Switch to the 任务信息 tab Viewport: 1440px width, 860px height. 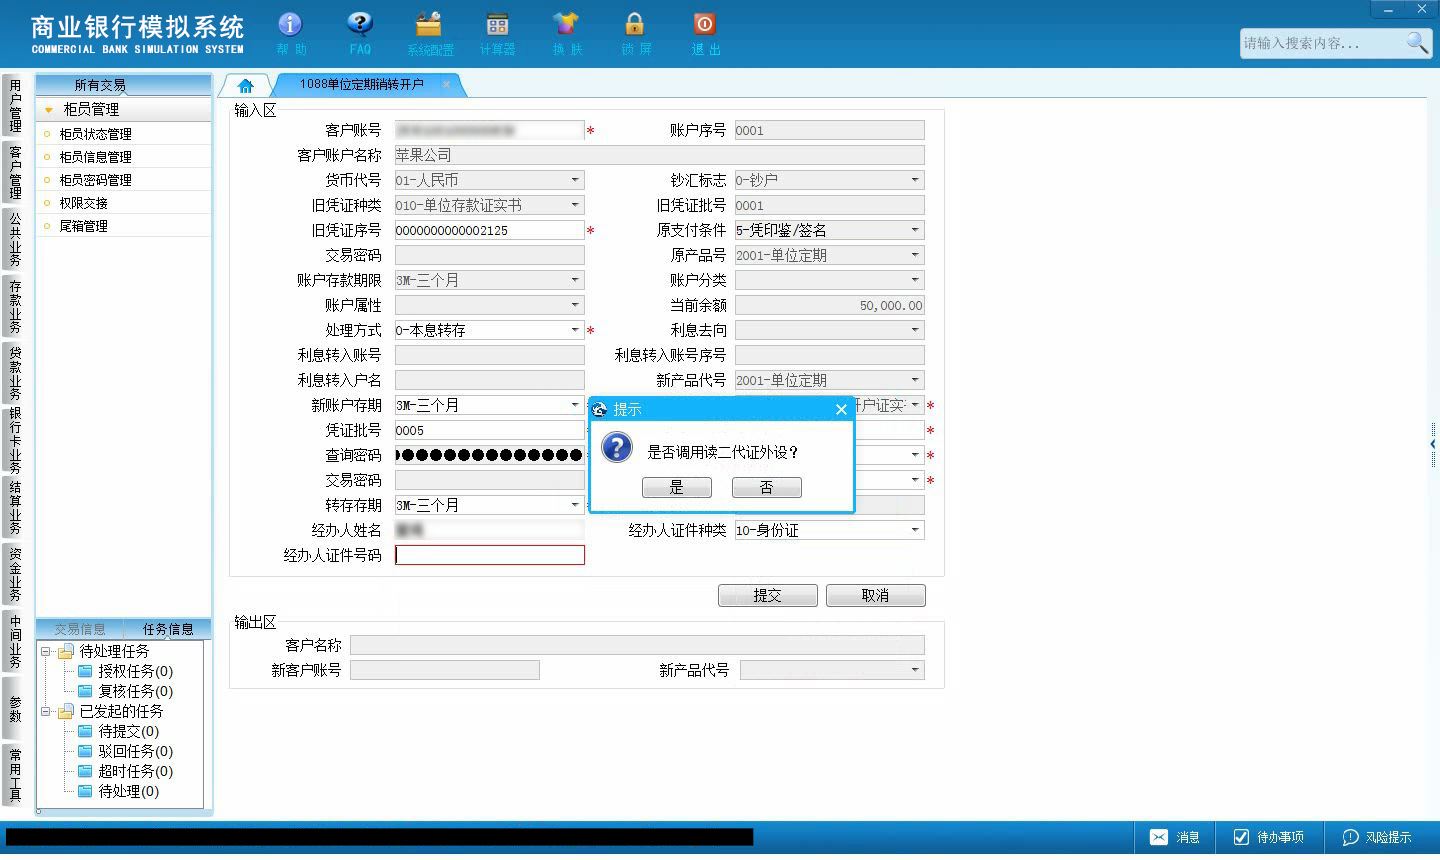[x=168, y=629]
